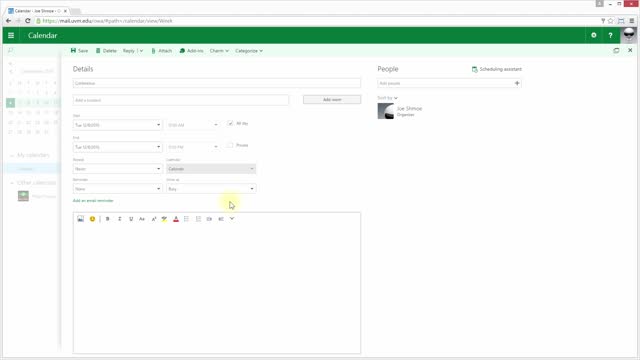Click Add an email reminder link
Viewport: 640px width, 360px height.
[x=93, y=200]
